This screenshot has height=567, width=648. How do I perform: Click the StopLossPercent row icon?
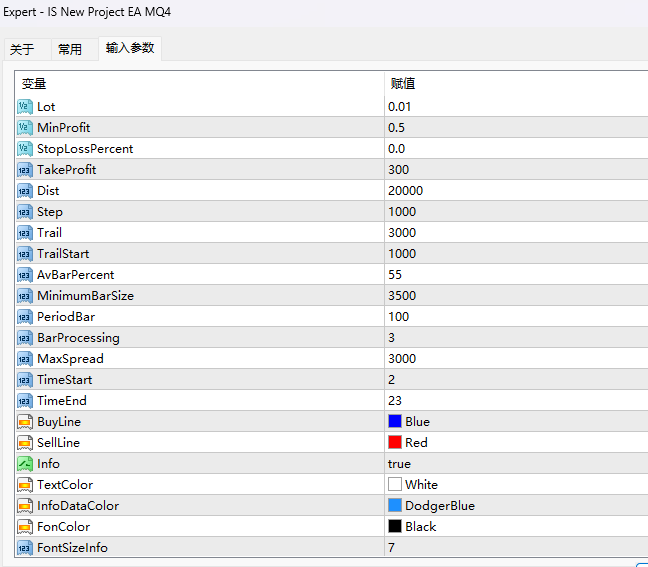25,149
